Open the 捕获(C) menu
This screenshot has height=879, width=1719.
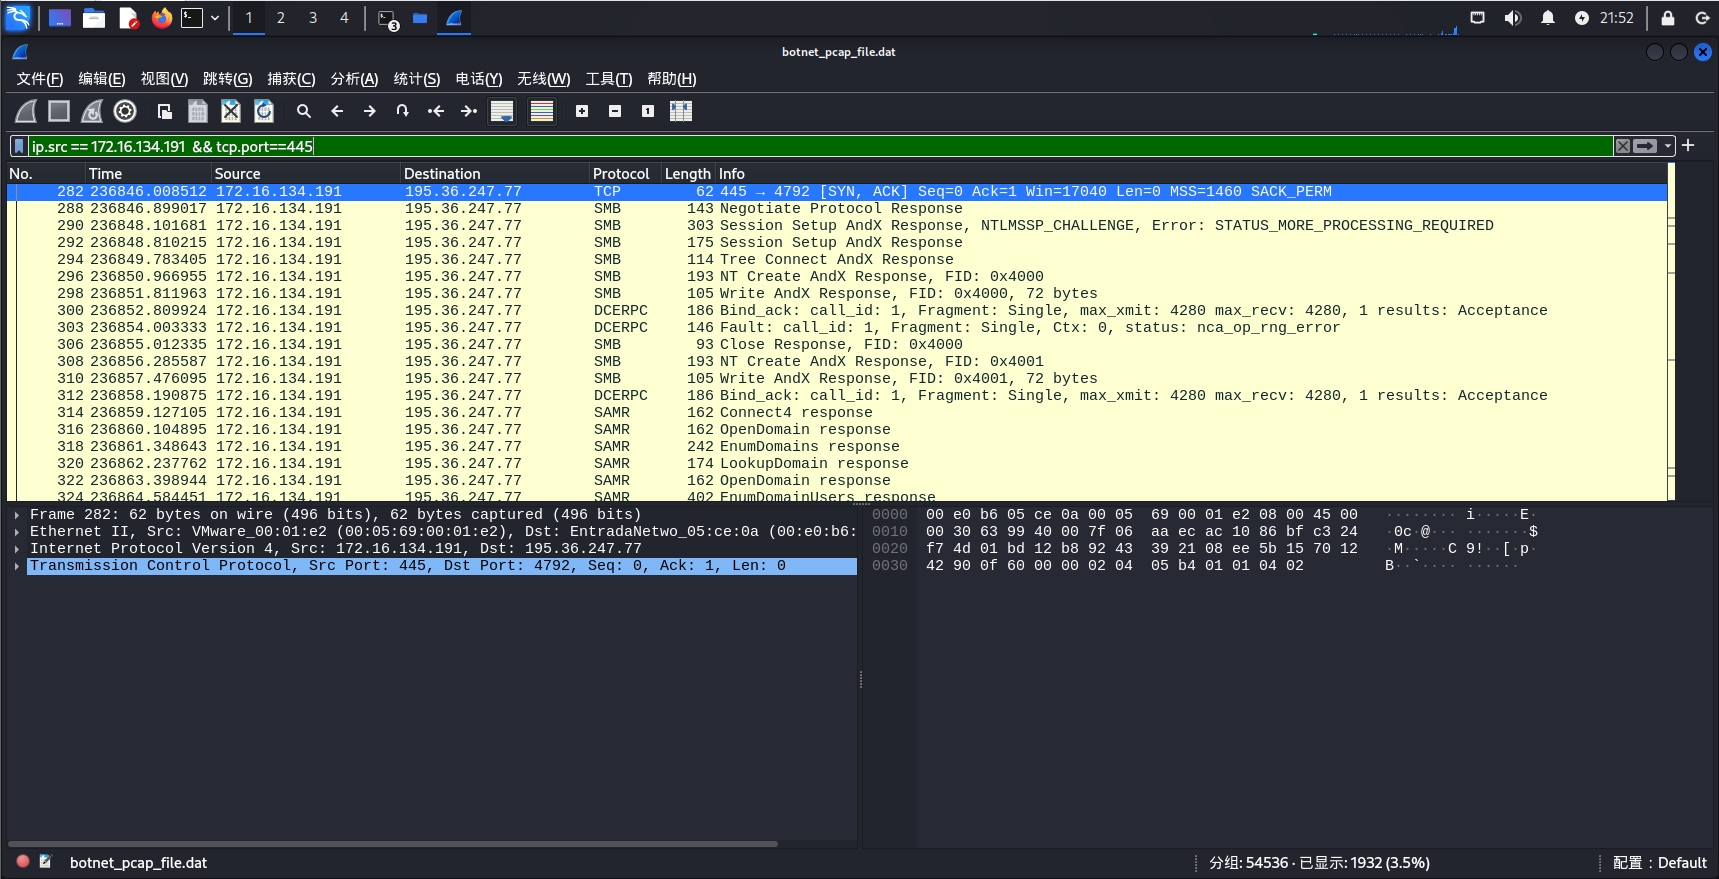[x=291, y=79]
